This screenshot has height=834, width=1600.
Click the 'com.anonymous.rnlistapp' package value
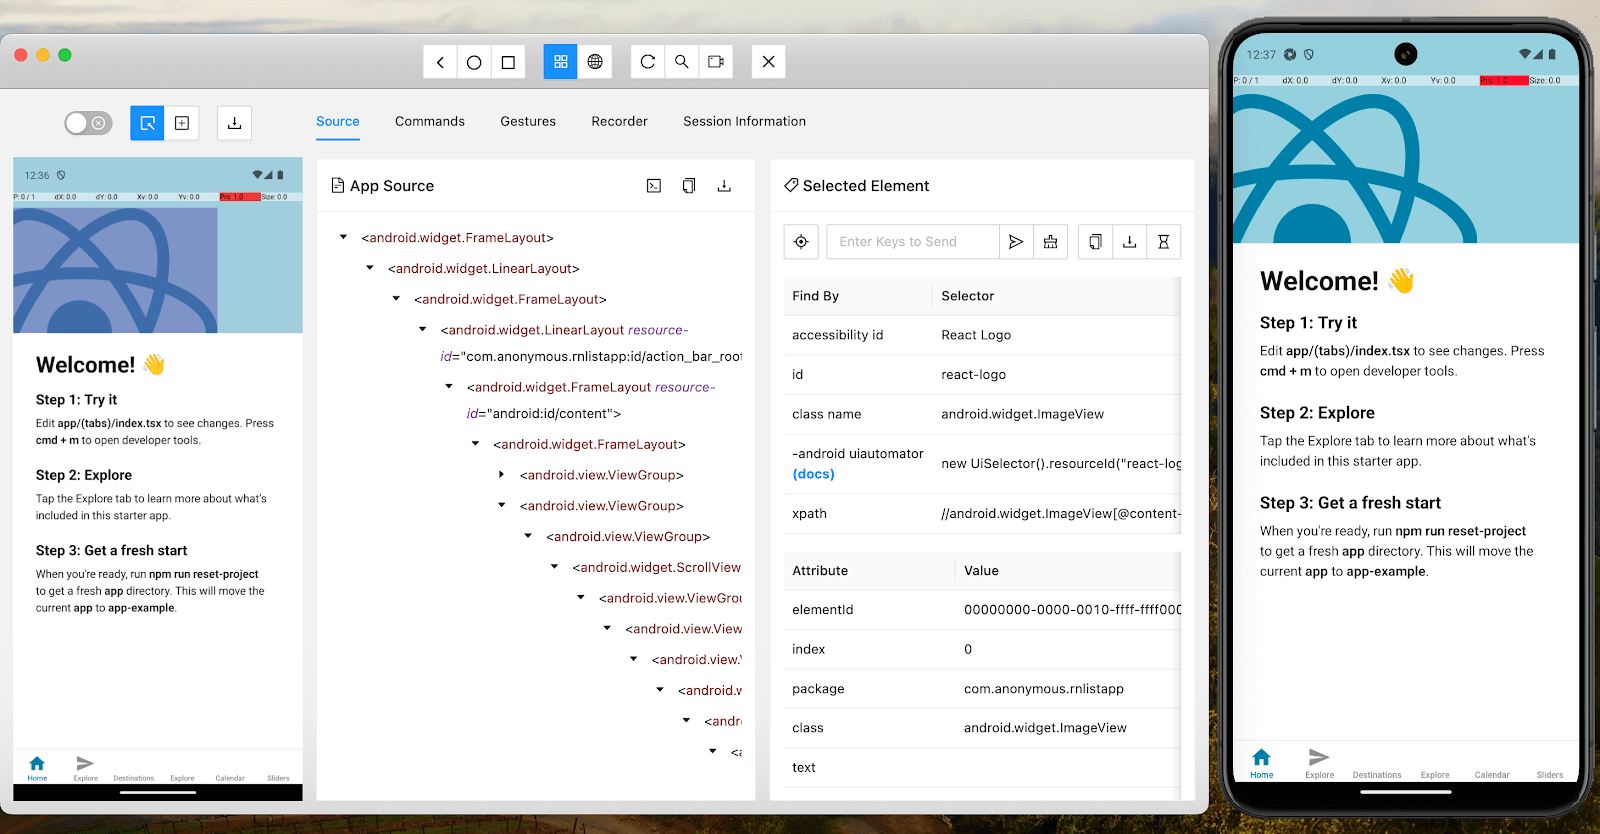pyautogui.click(x=1044, y=689)
